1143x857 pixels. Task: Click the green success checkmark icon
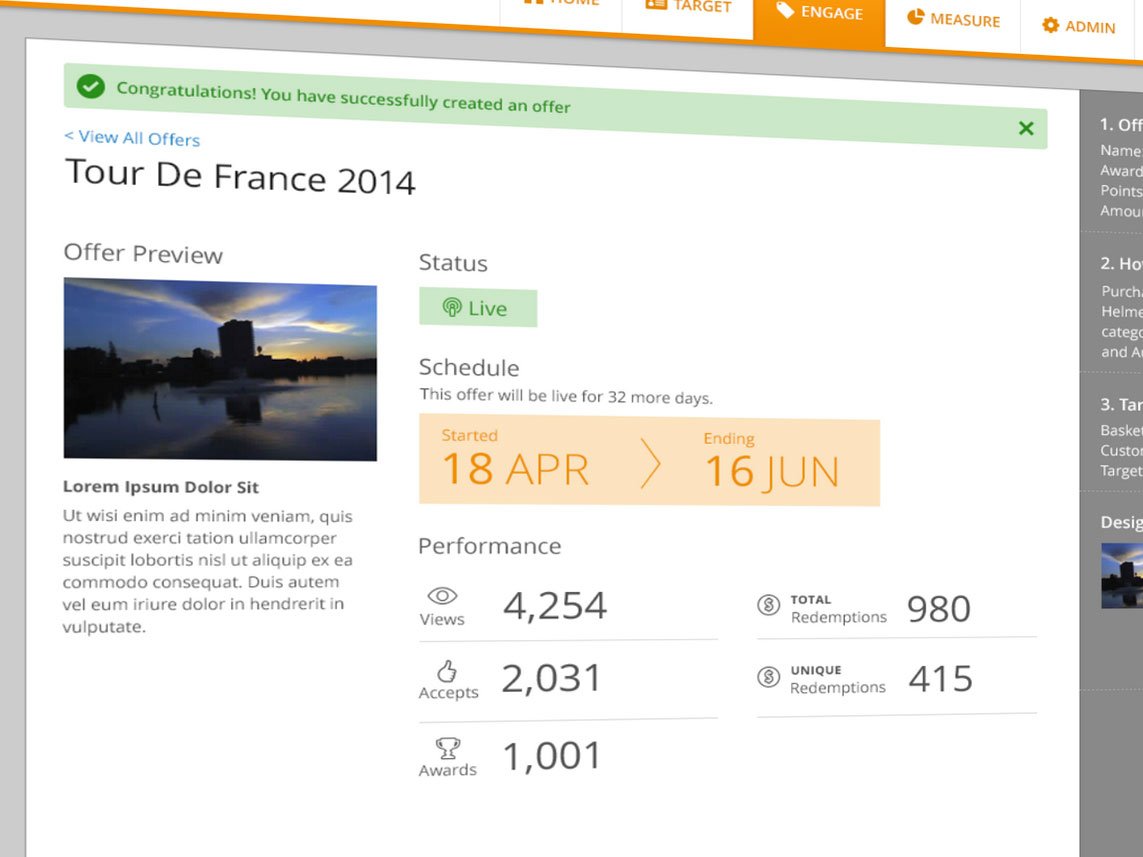coord(91,87)
